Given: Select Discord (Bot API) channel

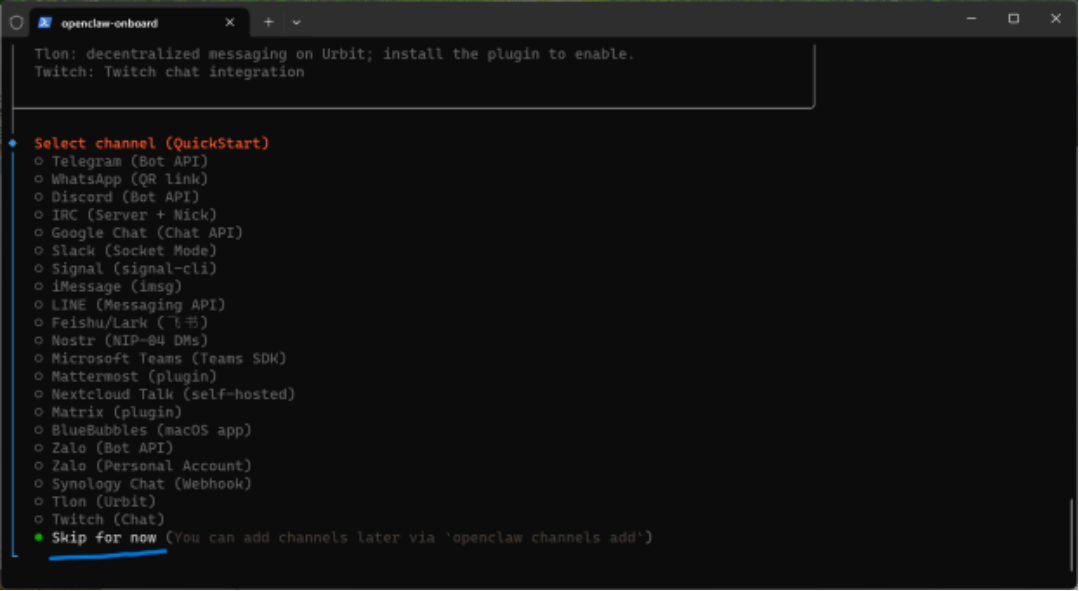Looking at the screenshot, I should (x=125, y=197).
